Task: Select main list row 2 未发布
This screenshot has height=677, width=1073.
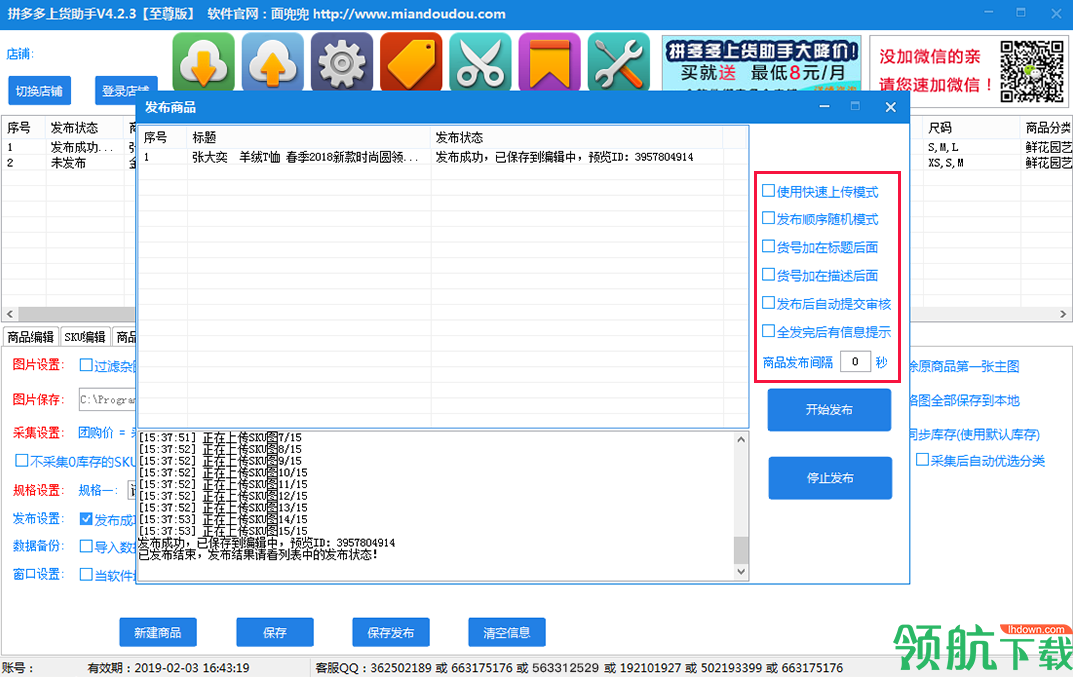Action: point(68,163)
